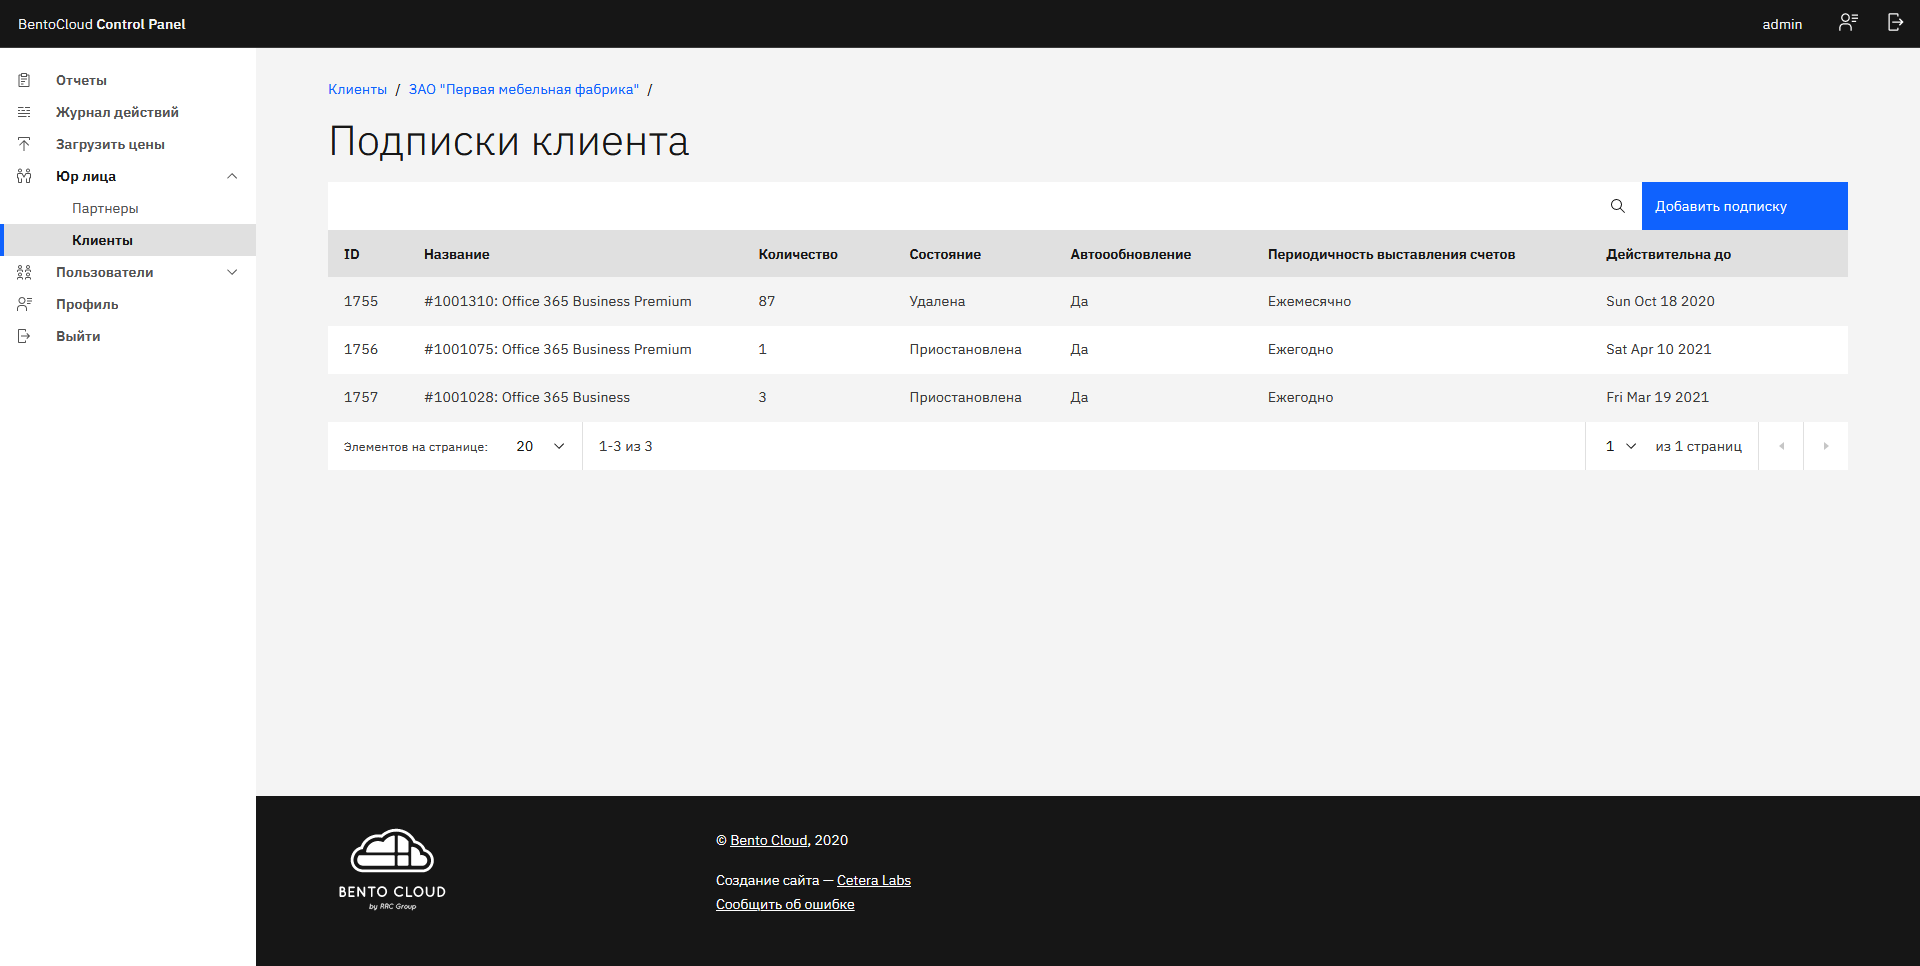This screenshot has width=1920, height=966.
Task: Click the Выйти exit icon in sidebar
Action: pos(24,336)
